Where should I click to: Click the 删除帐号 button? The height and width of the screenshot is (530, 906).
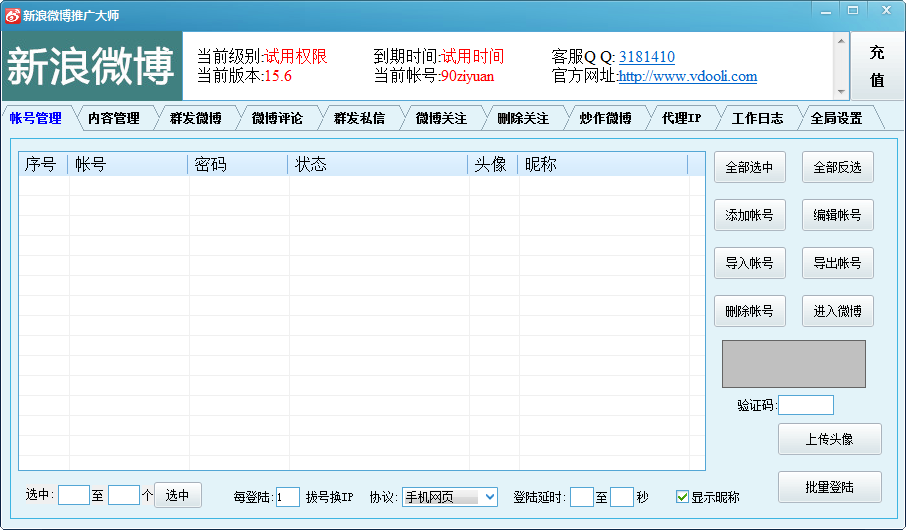point(749,312)
